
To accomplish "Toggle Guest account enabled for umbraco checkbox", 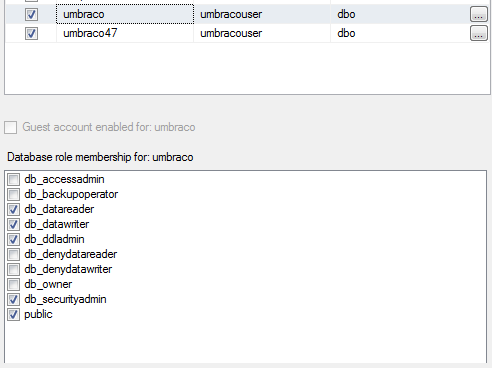I will pyautogui.click(x=11, y=127).
